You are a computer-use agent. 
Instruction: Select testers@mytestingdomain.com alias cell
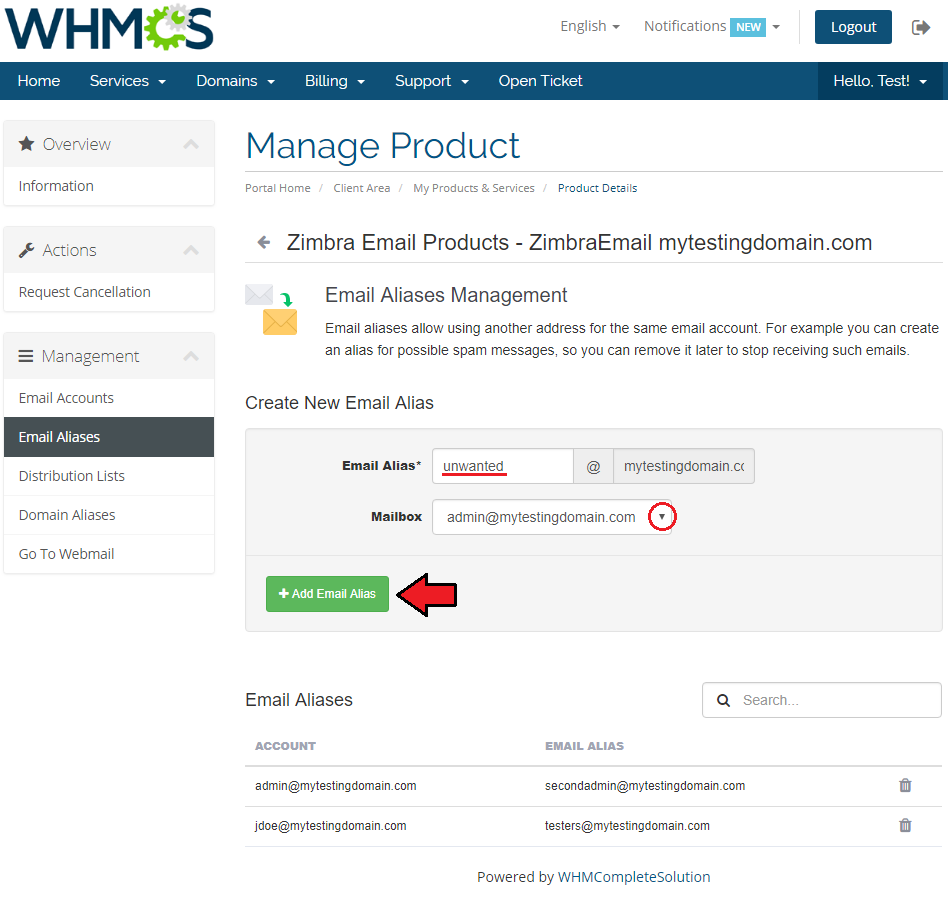[627, 826]
